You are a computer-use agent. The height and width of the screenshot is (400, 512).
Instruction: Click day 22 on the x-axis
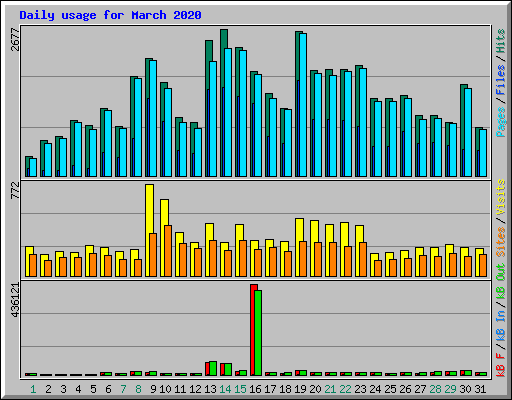[x=345, y=389]
